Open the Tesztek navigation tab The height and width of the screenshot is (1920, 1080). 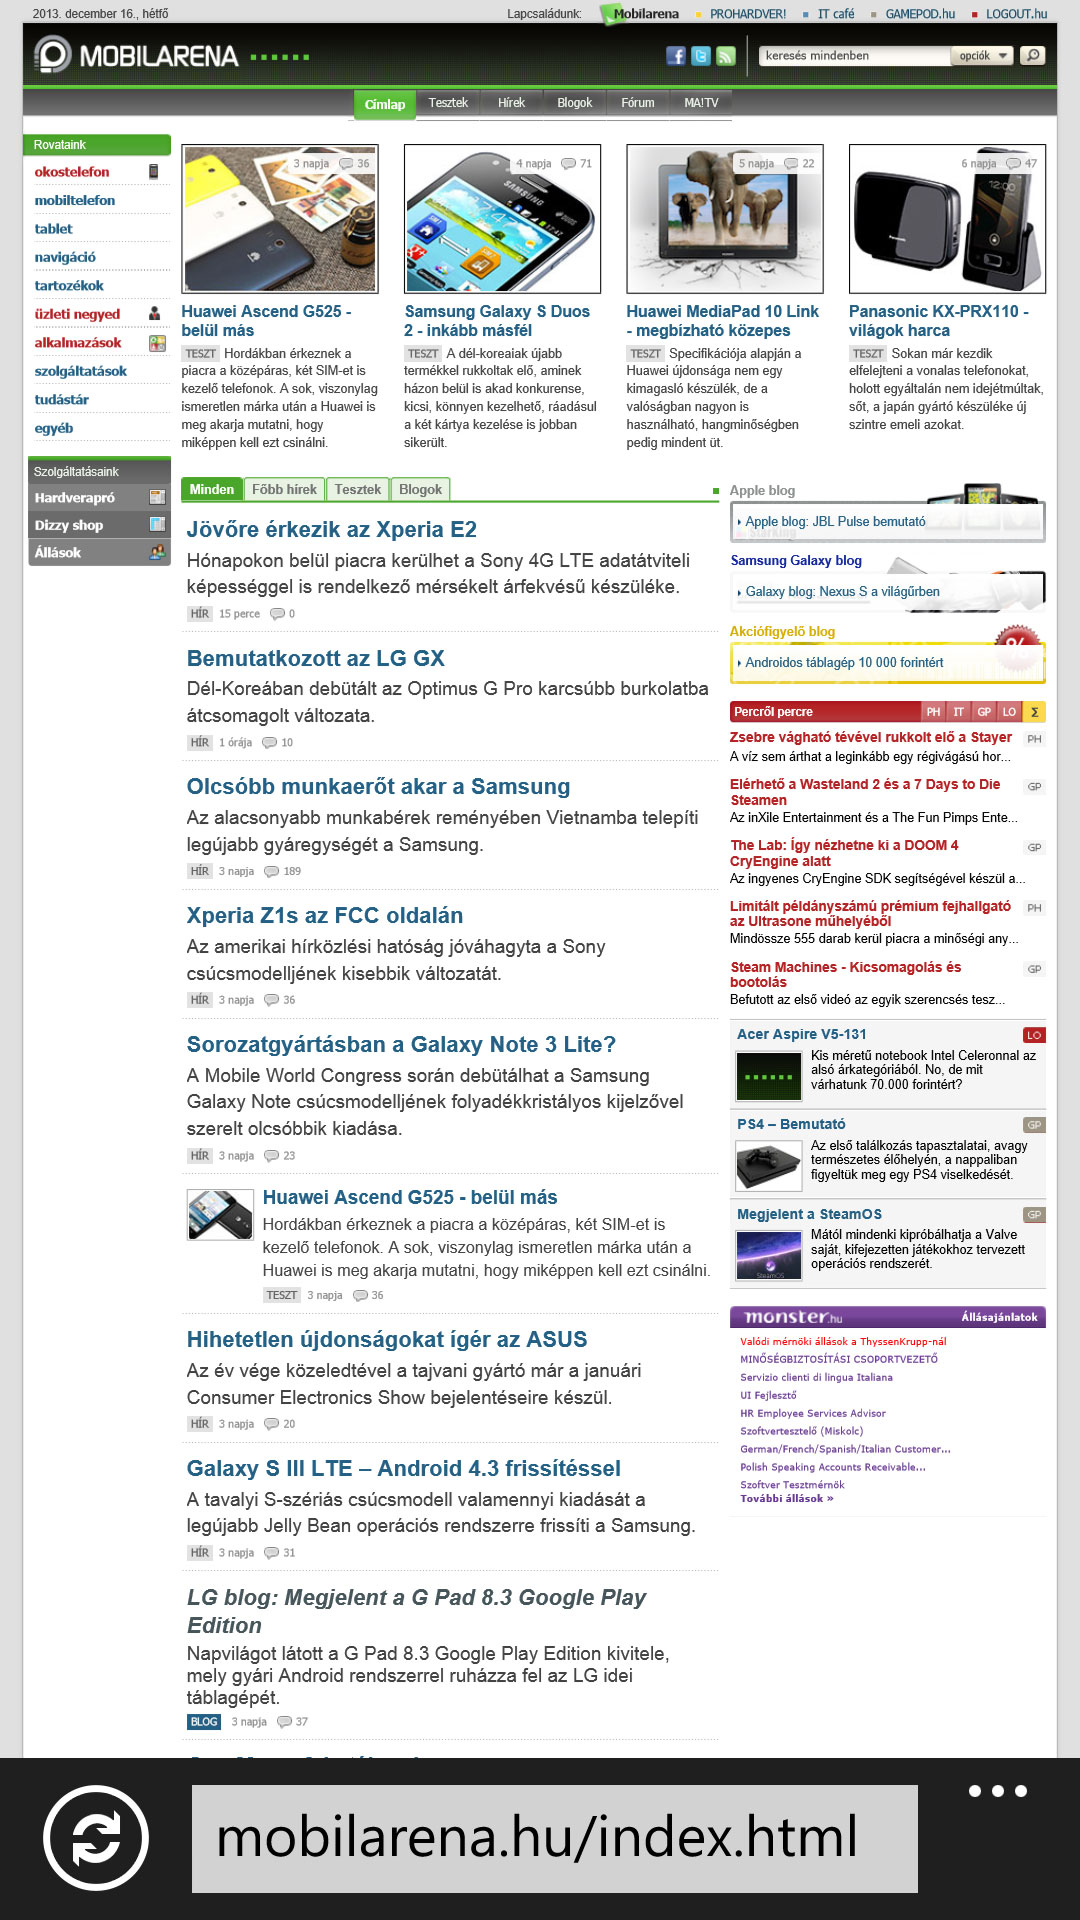pos(448,103)
